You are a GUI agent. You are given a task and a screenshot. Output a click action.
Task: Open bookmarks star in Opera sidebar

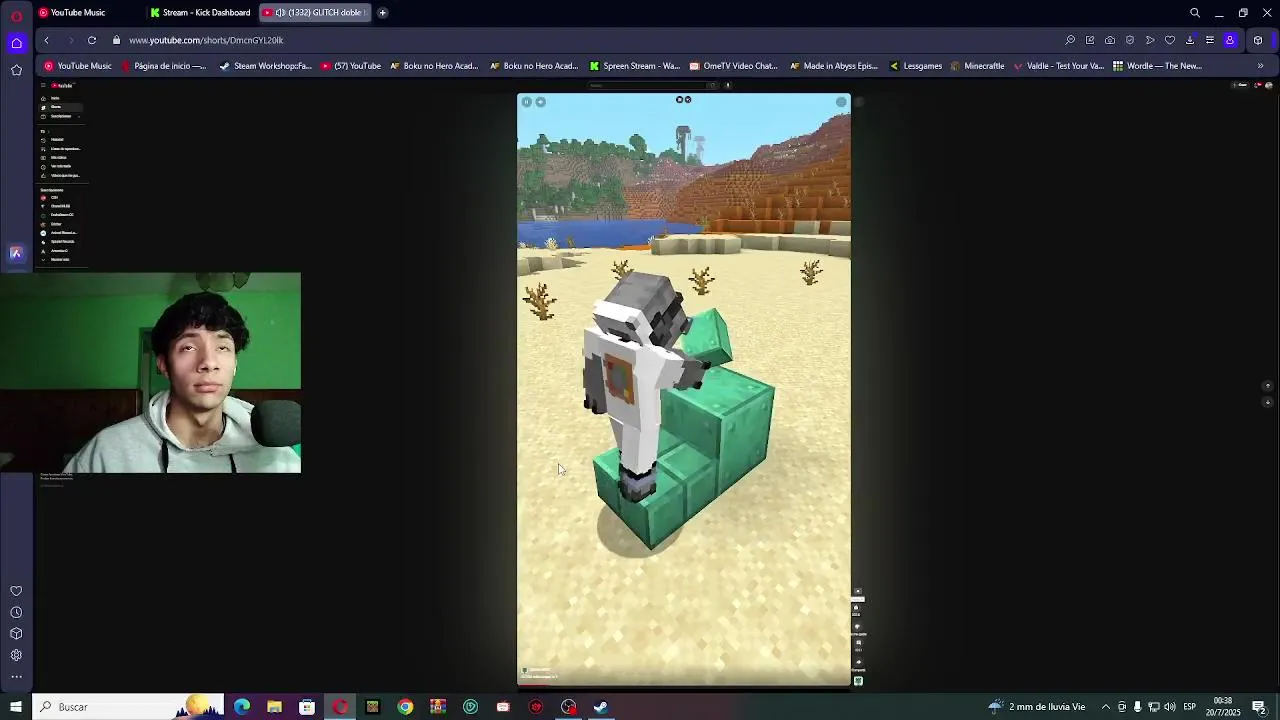point(16,70)
